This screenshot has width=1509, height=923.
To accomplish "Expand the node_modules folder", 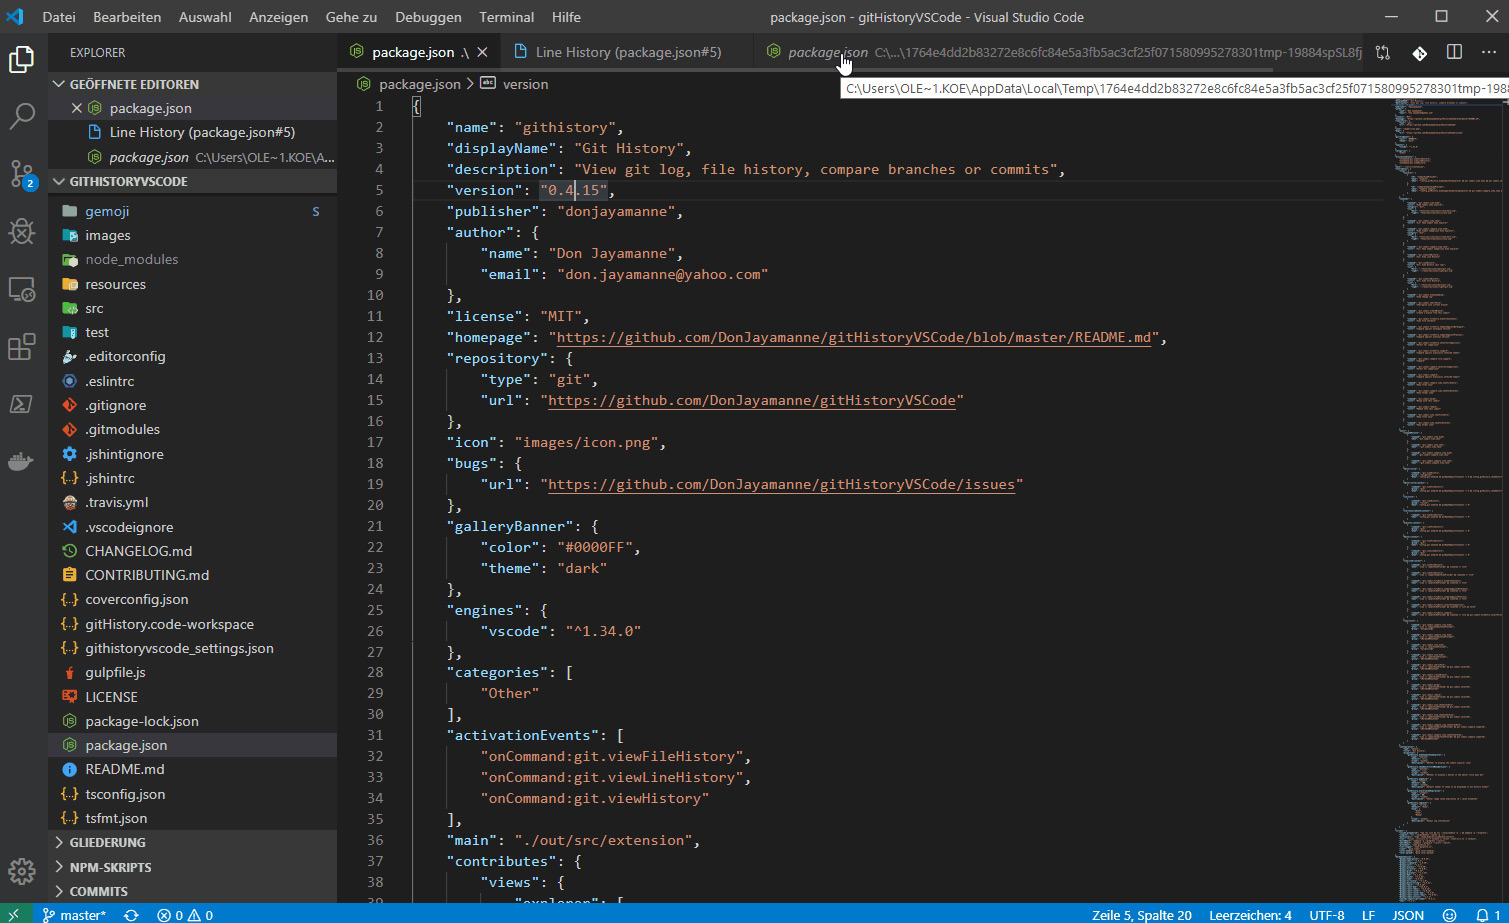I will (x=192, y=259).
